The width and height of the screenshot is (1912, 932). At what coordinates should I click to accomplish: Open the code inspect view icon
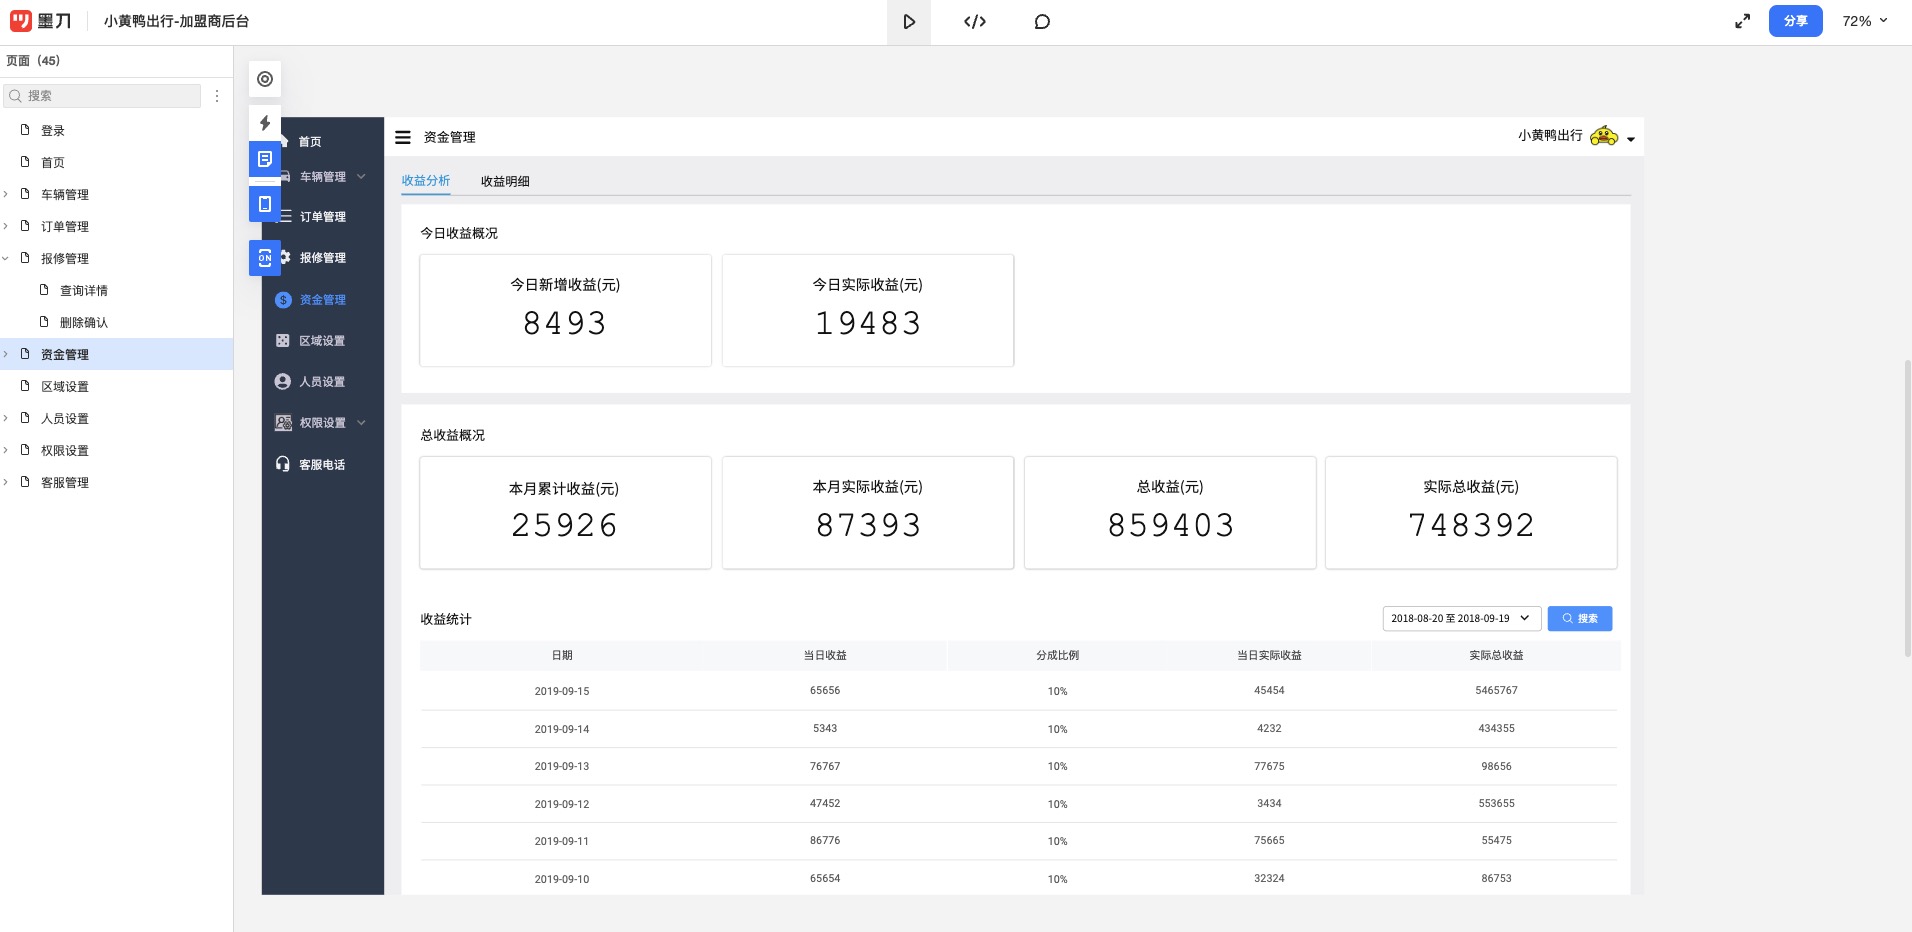tap(975, 22)
